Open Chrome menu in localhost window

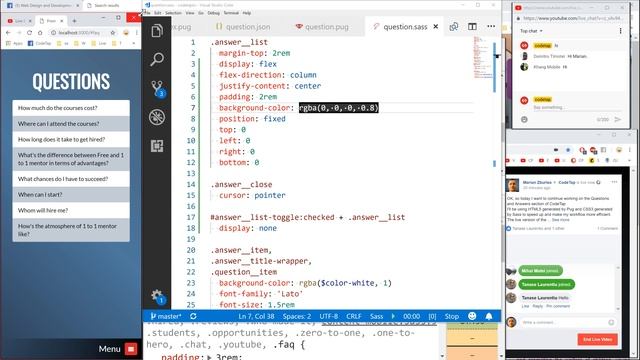137,33
